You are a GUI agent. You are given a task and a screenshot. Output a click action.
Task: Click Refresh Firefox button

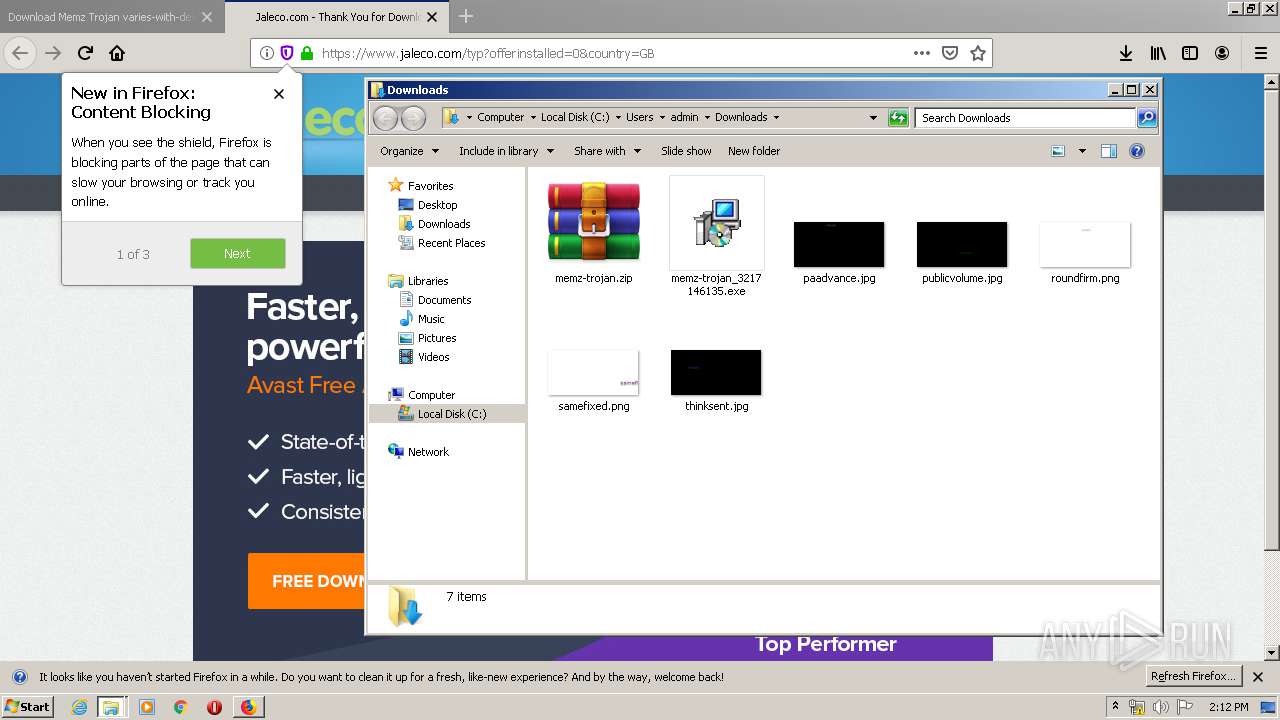tap(1193, 676)
